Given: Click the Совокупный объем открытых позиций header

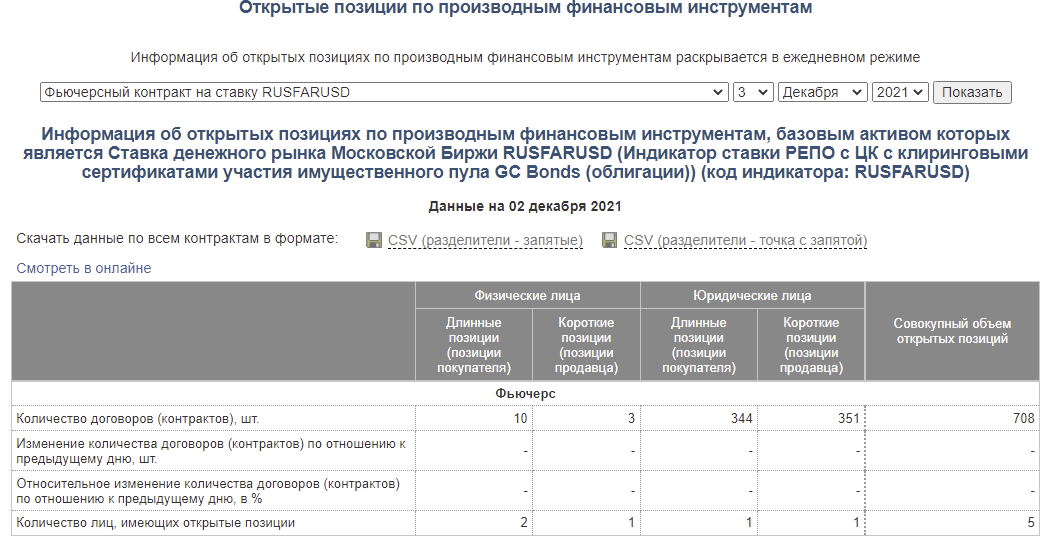Looking at the screenshot, I should pos(952,332).
